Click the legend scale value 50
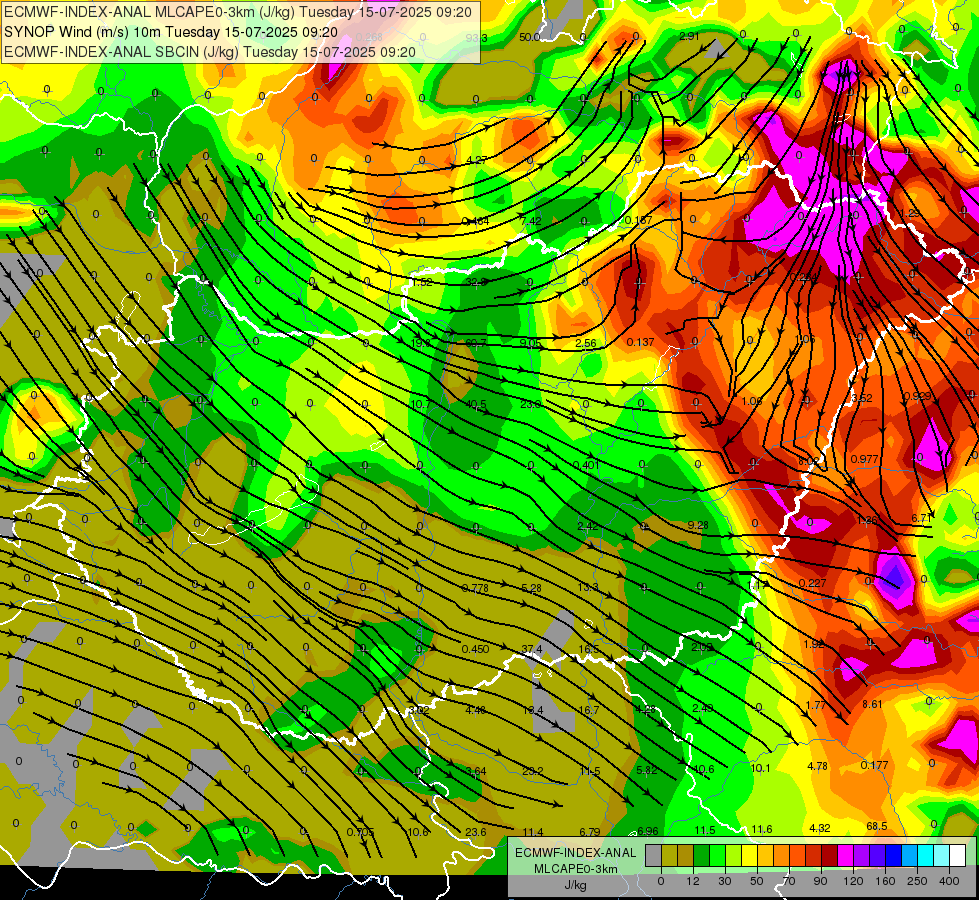The image size is (979, 900). click(x=756, y=881)
